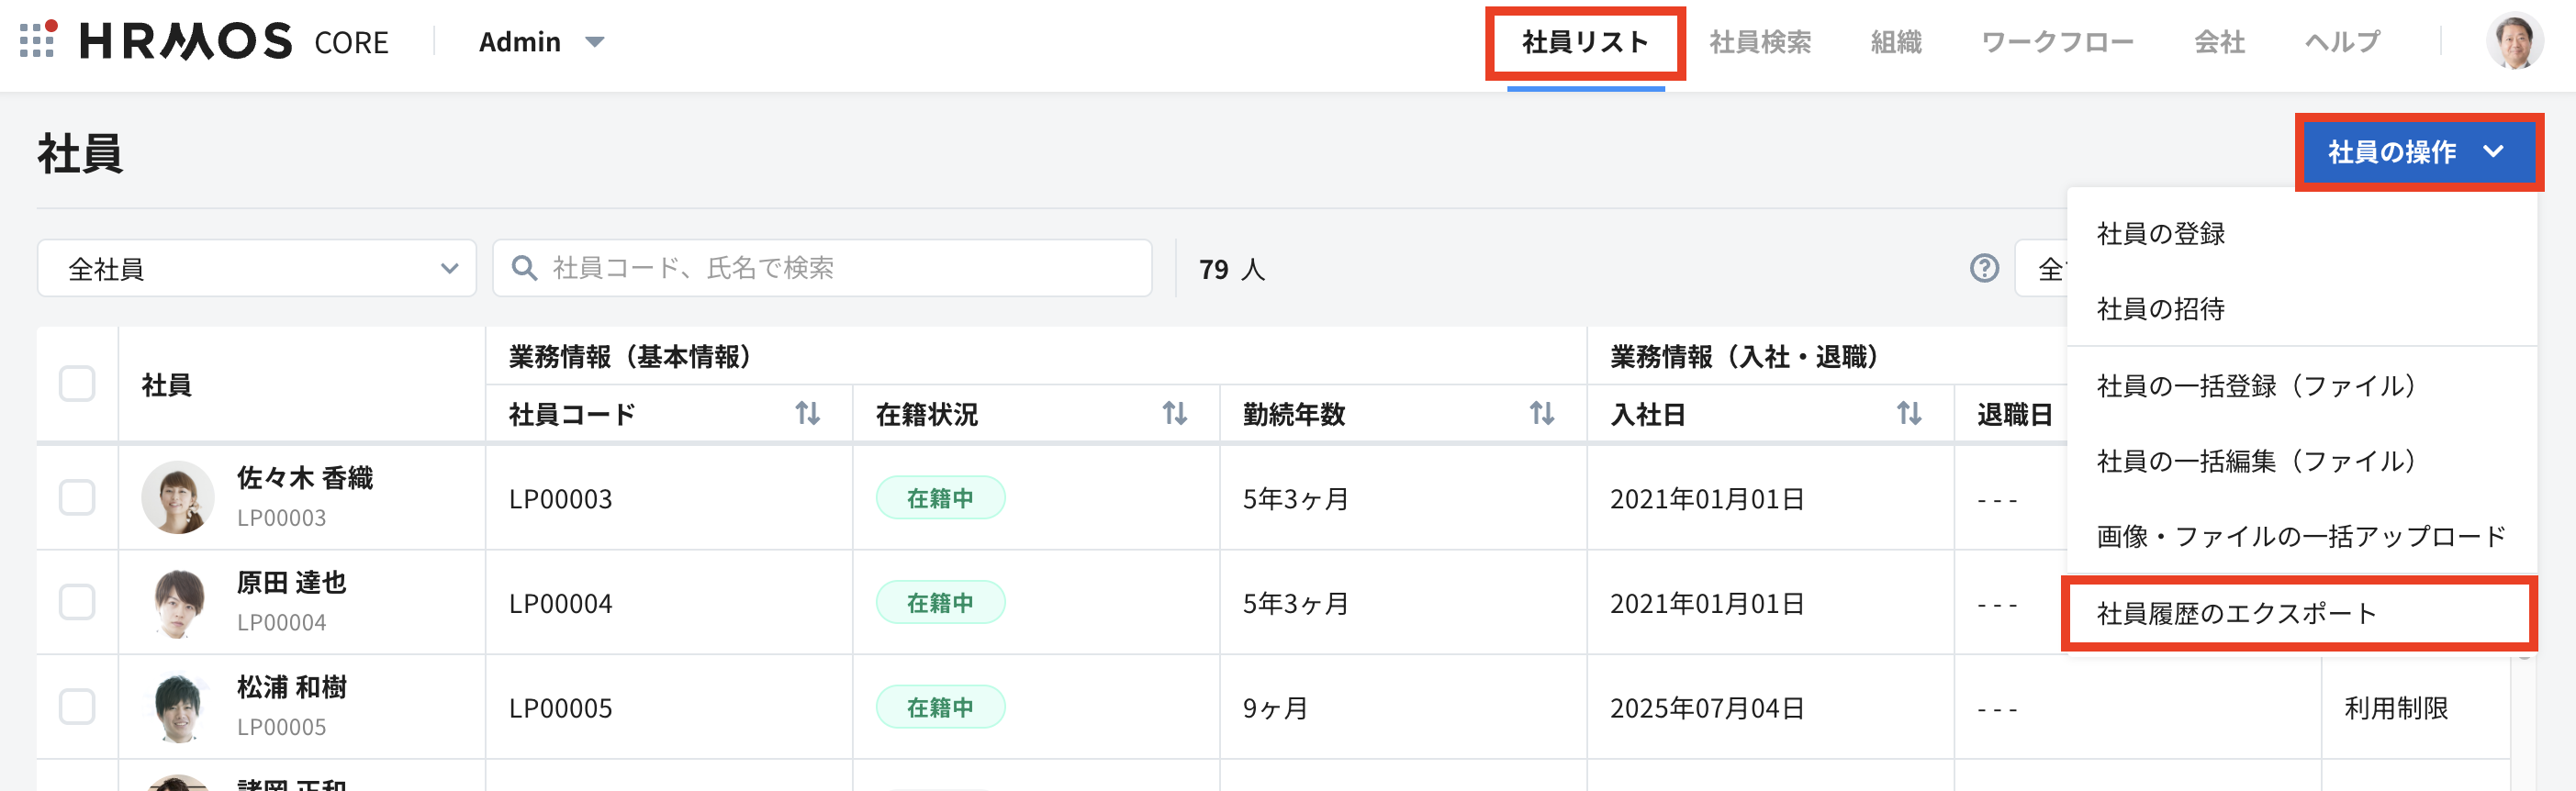Open 佐々木 香織 profile photo
The height and width of the screenshot is (791, 2576).
point(178,497)
